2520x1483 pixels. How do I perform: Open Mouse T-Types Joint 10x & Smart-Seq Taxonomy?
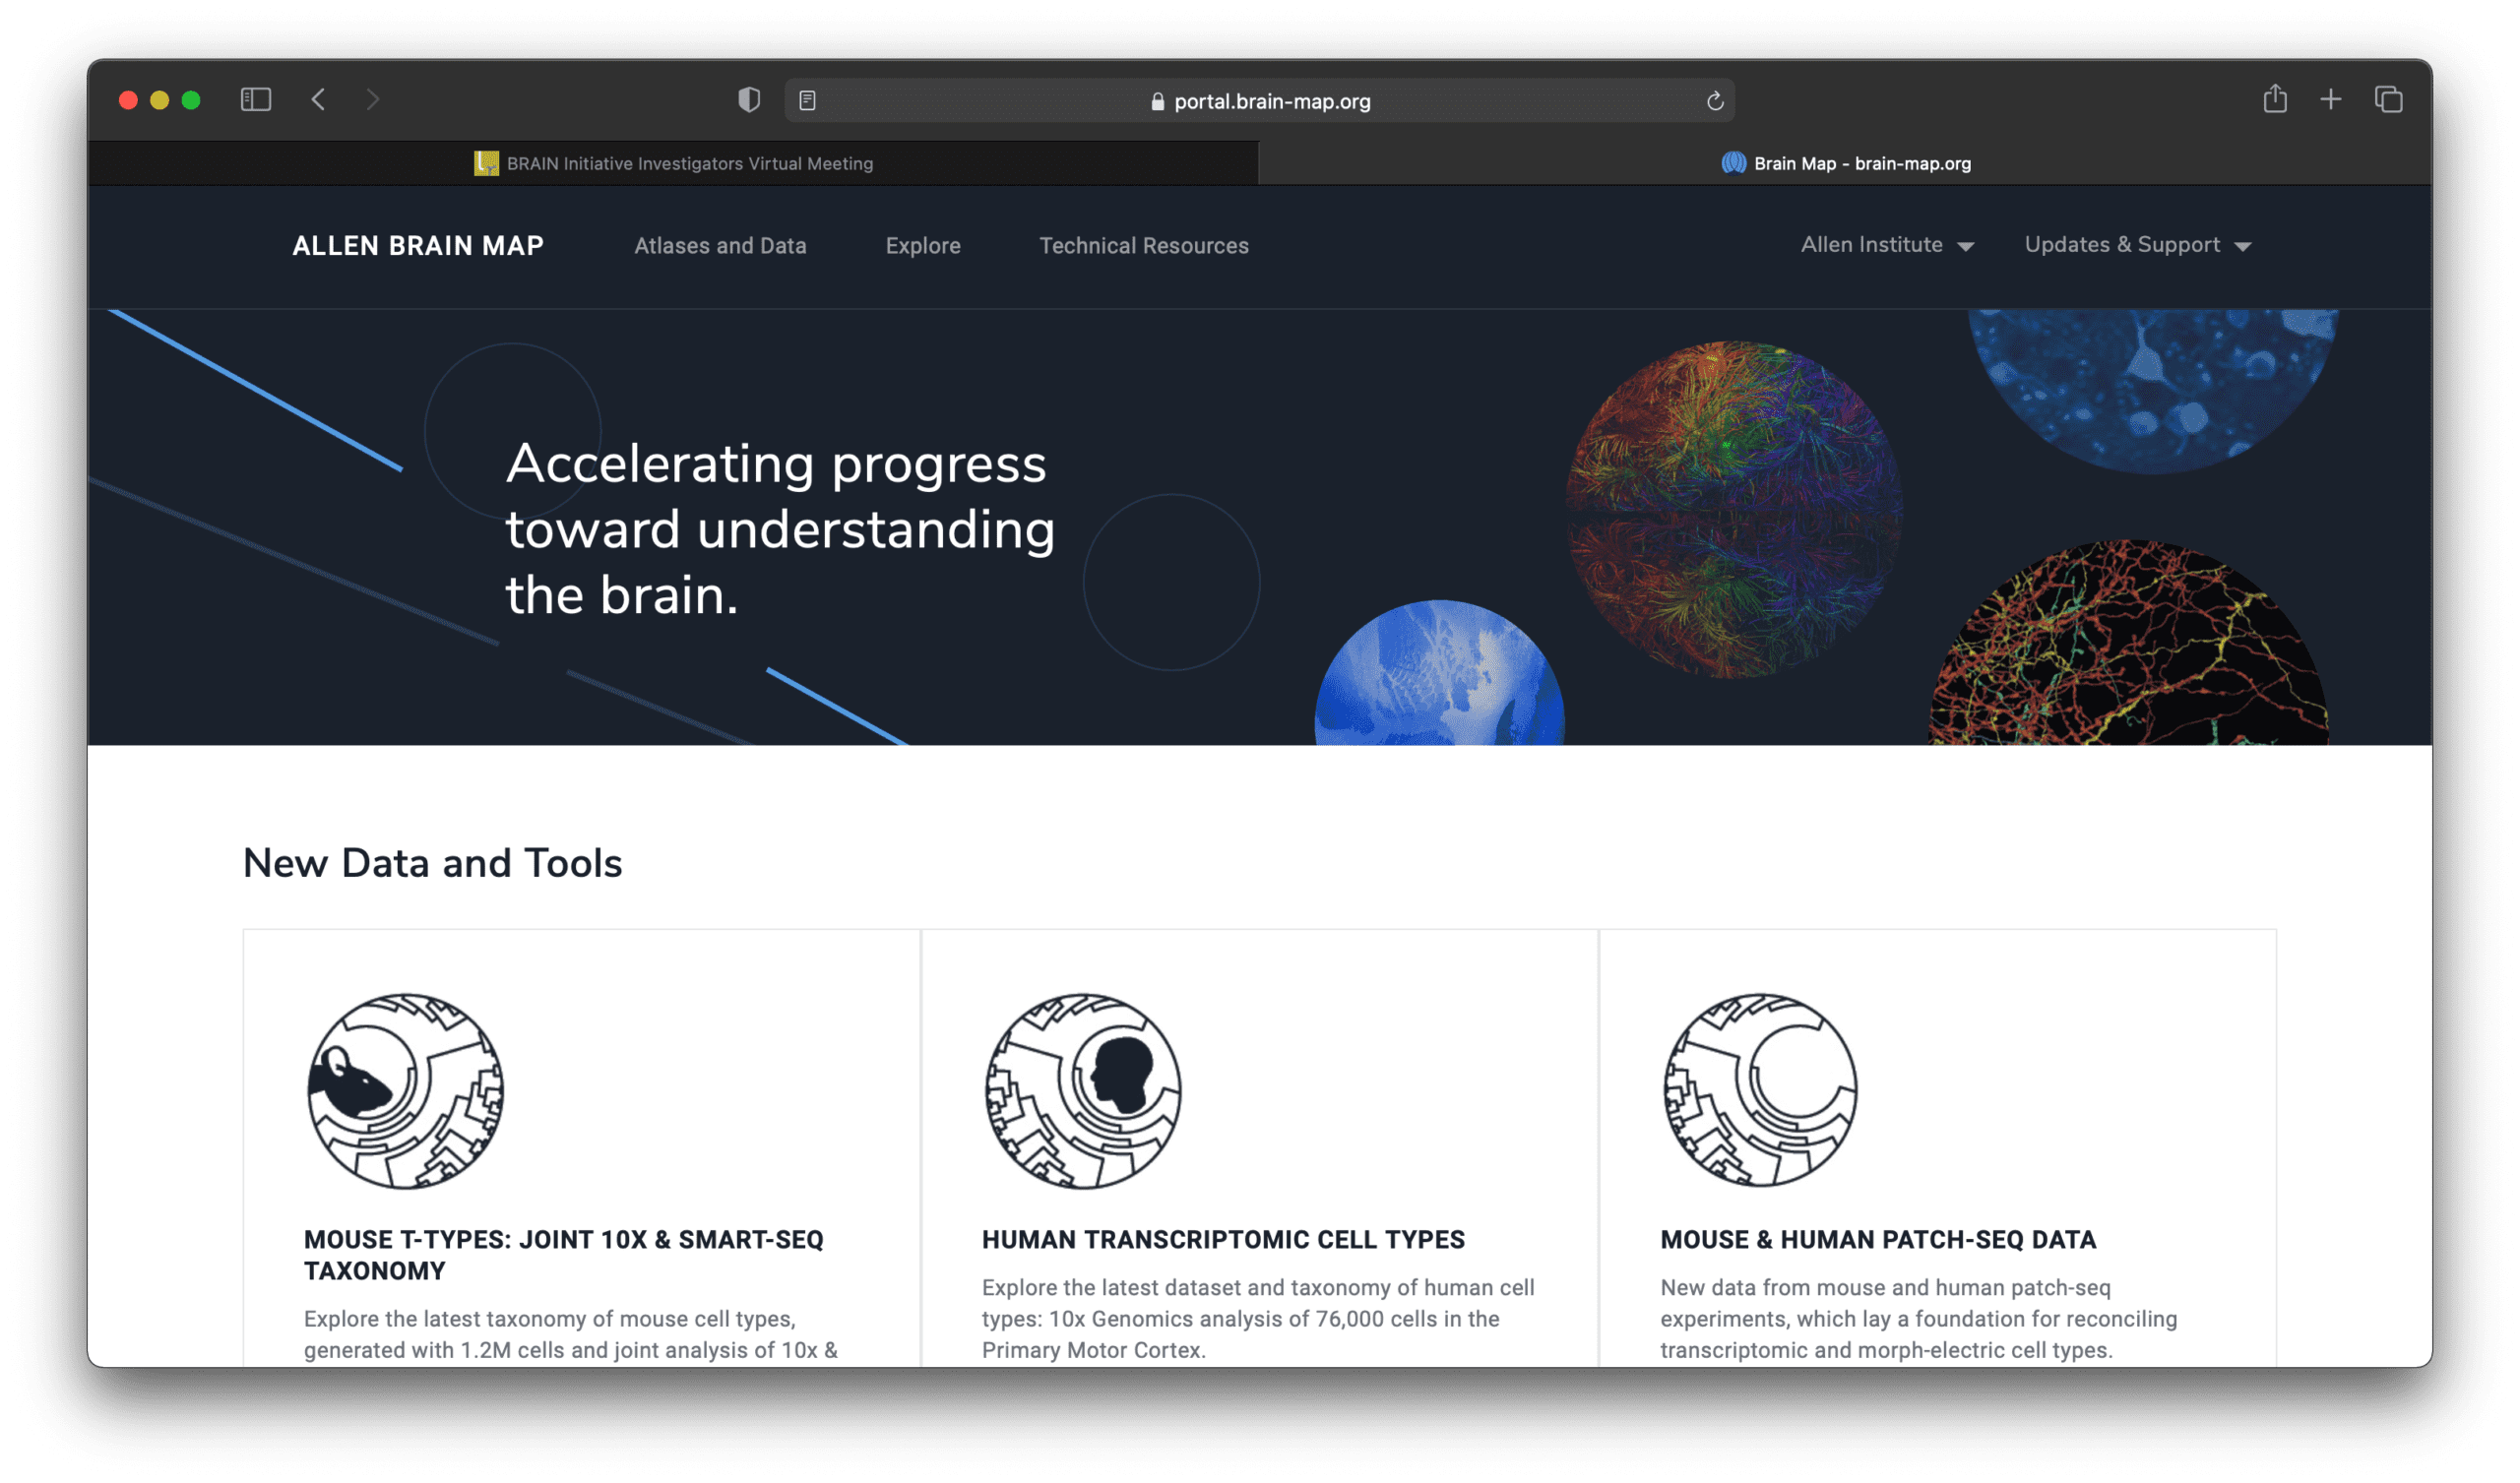[564, 1255]
